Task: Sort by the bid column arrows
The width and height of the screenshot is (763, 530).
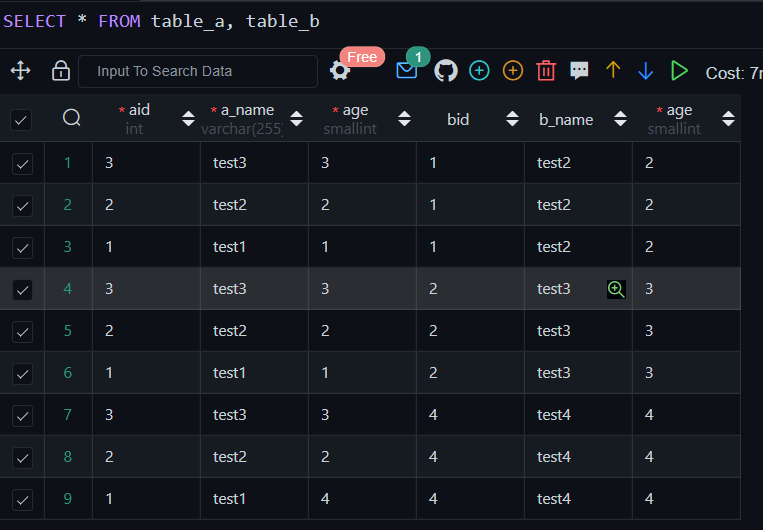Action: pos(512,119)
